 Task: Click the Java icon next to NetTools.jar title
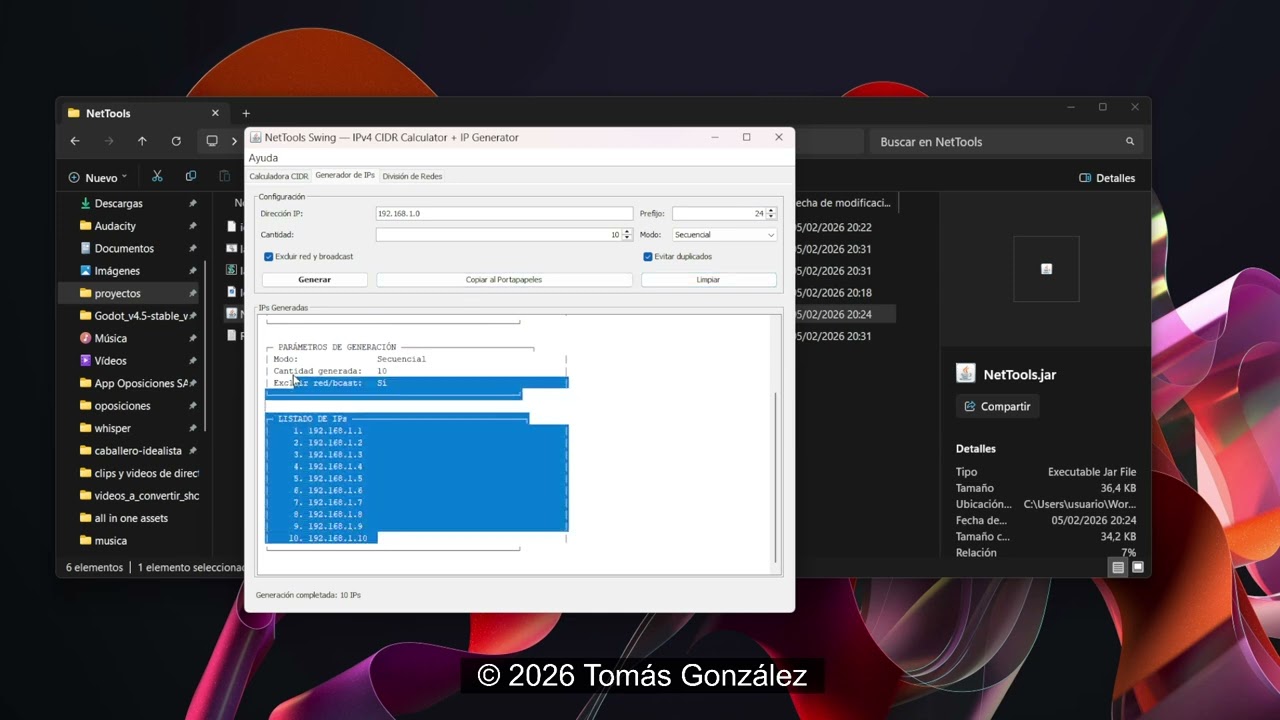click(965, 373)
